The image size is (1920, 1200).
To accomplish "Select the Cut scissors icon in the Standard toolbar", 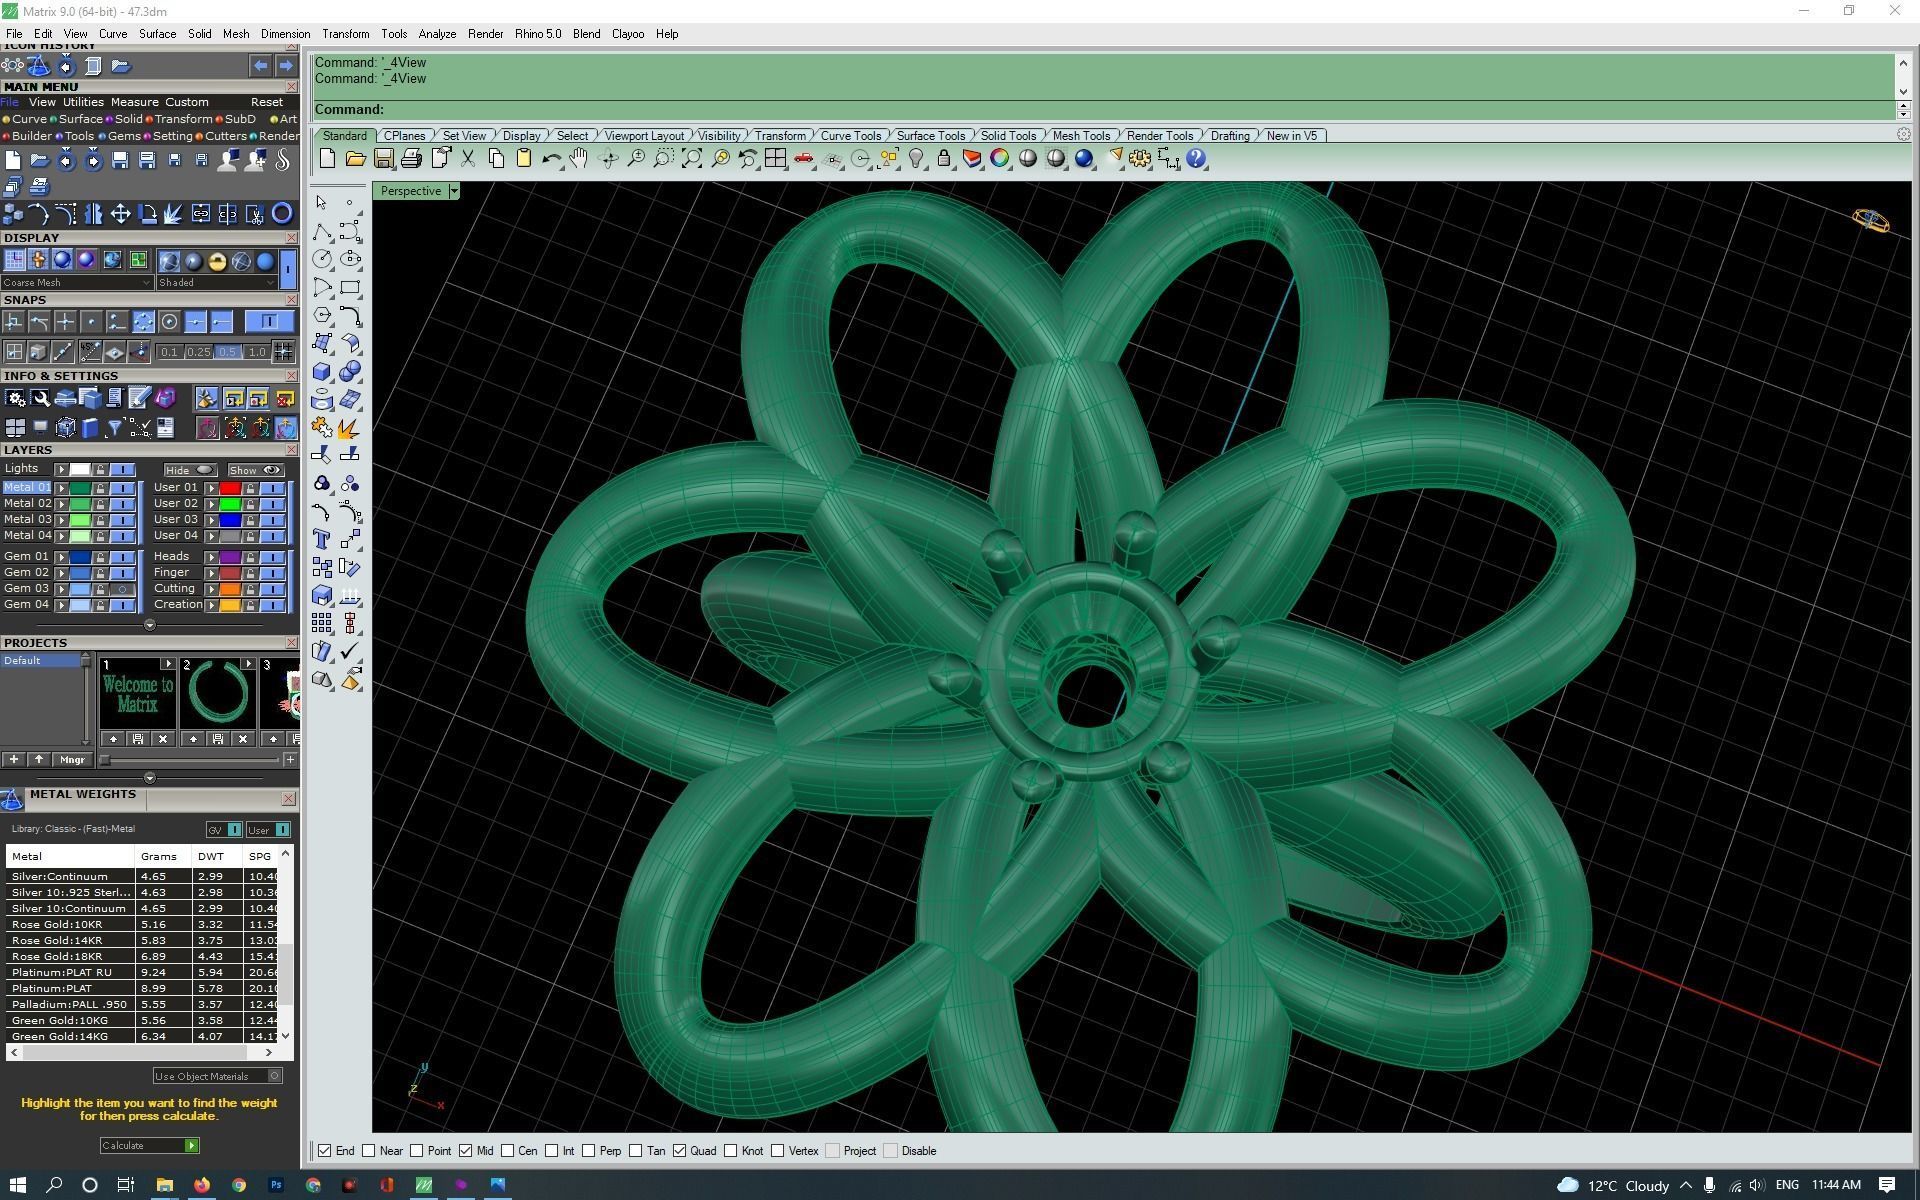I will pos(467,159).
